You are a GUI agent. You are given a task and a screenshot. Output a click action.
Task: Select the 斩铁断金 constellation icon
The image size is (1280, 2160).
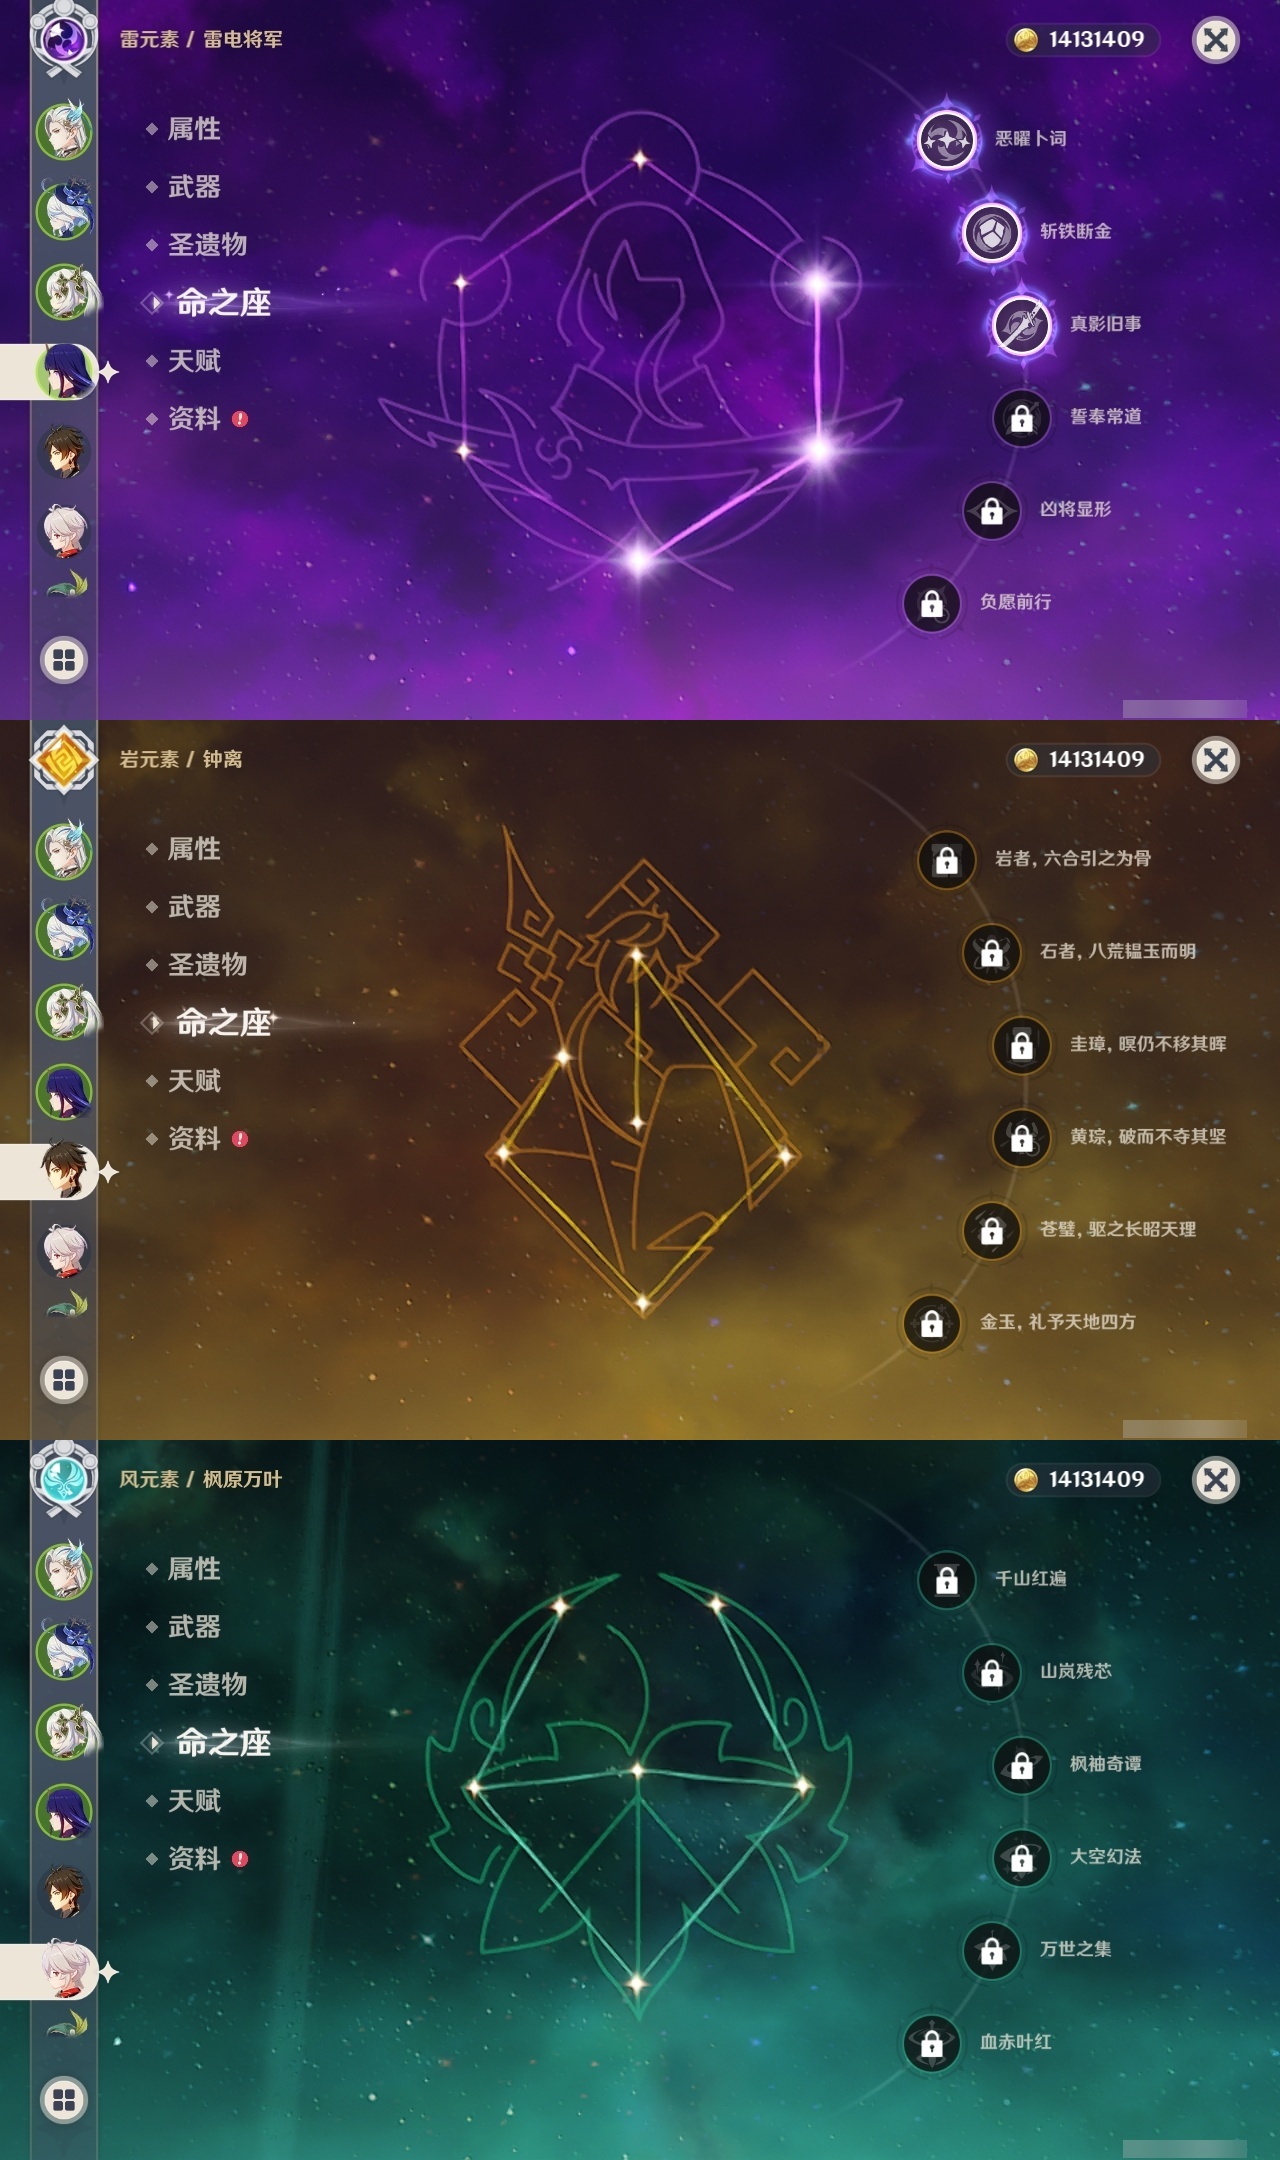pos(991,232)
